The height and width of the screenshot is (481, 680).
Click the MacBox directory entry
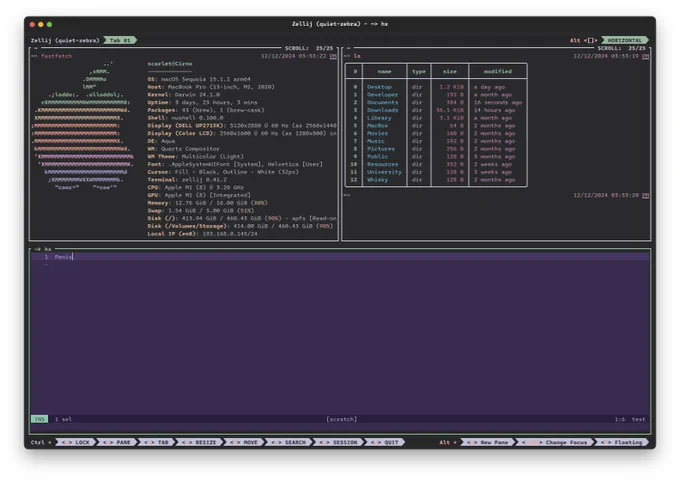point(377,126)
